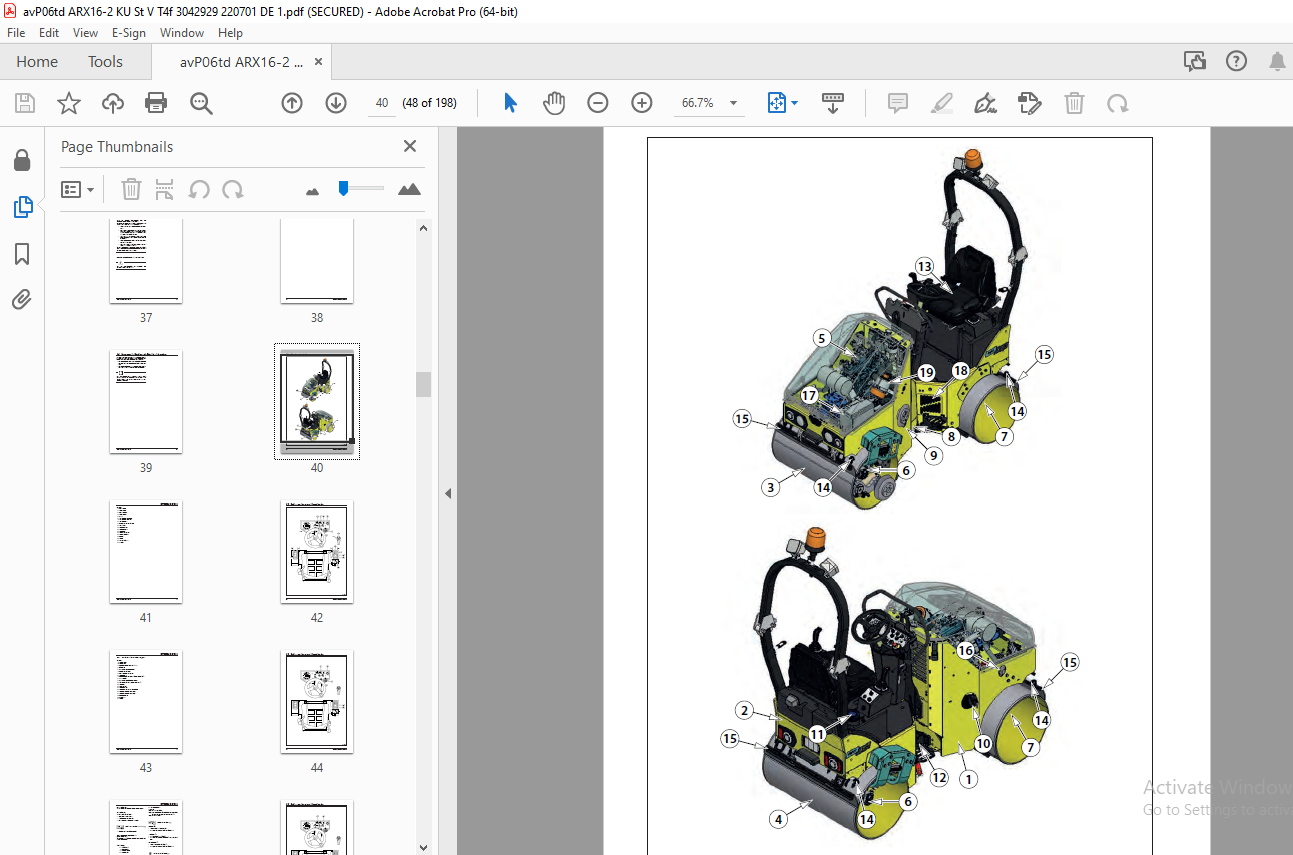Activate the Hand pan tool
This screenshot has width=1293, height=855.
(554, 103)
